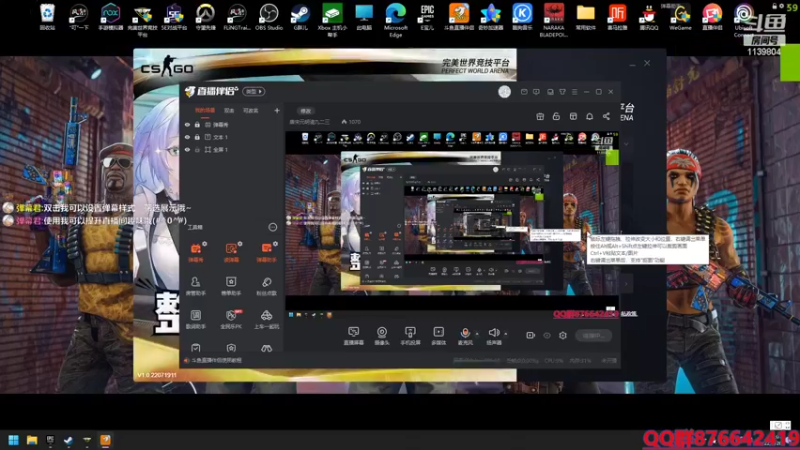
Task: Open WeGame desktop shortcut
Action: click(x=680, y=17)
